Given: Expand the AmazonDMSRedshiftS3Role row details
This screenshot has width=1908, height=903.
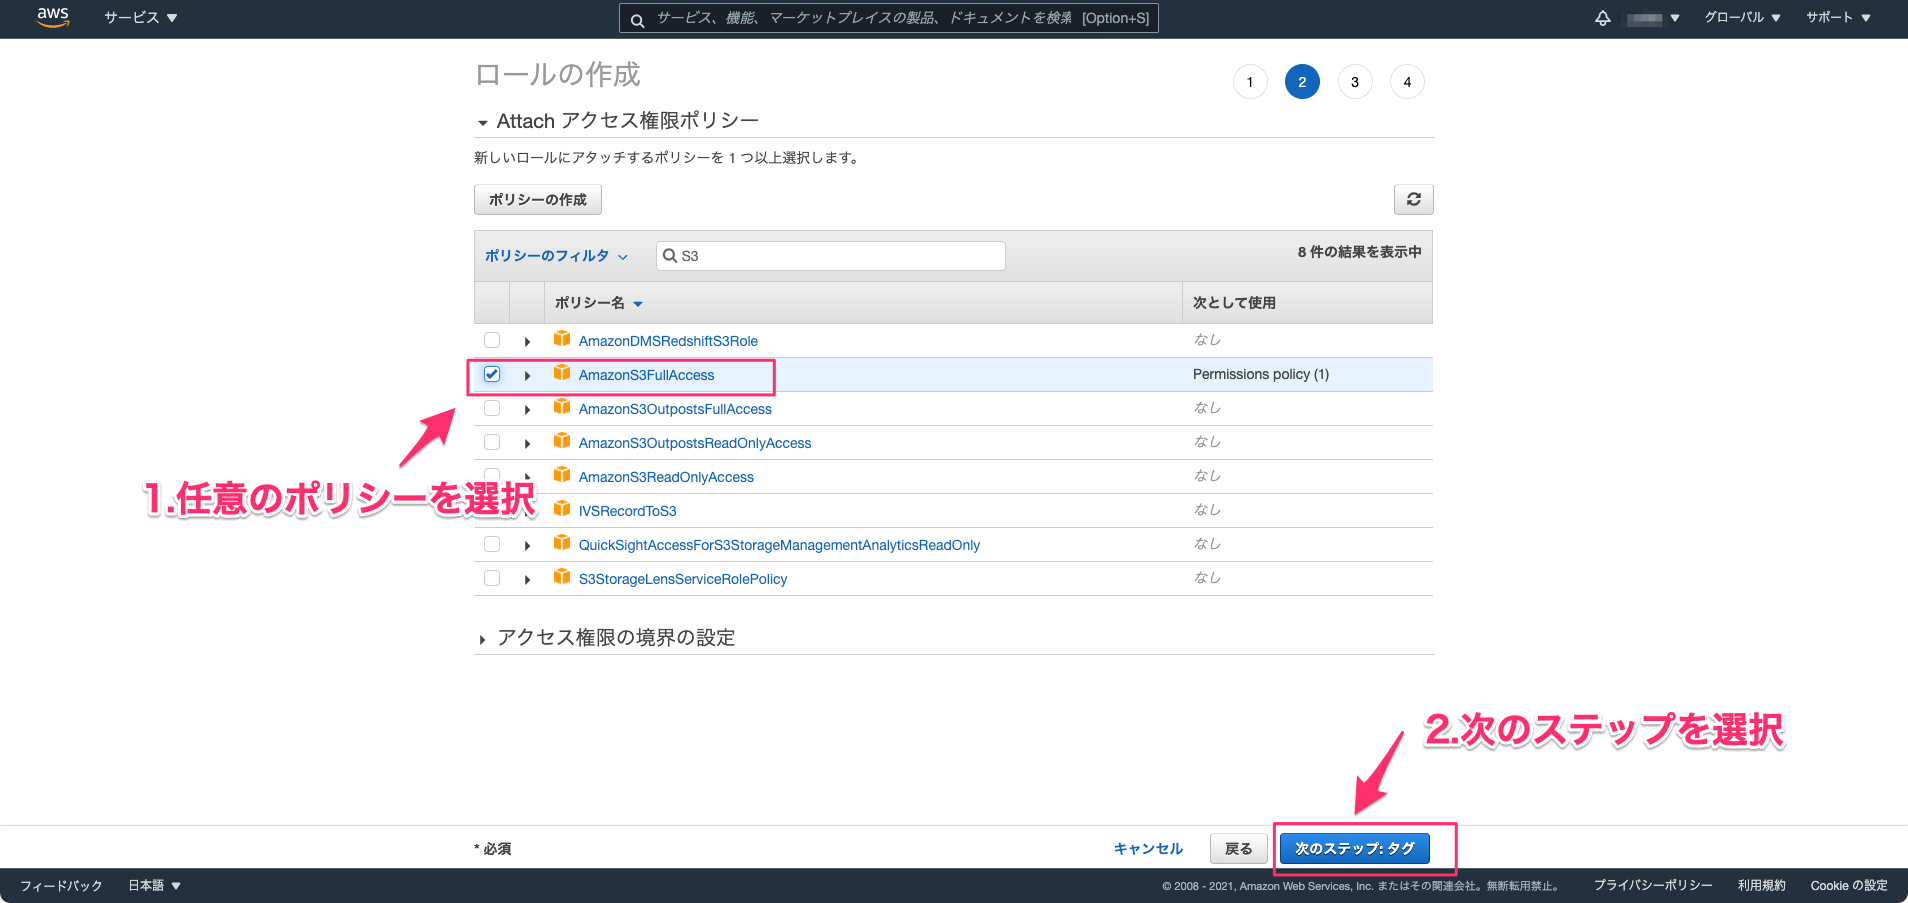Looking at the screenshot, I should click(527, 342).
